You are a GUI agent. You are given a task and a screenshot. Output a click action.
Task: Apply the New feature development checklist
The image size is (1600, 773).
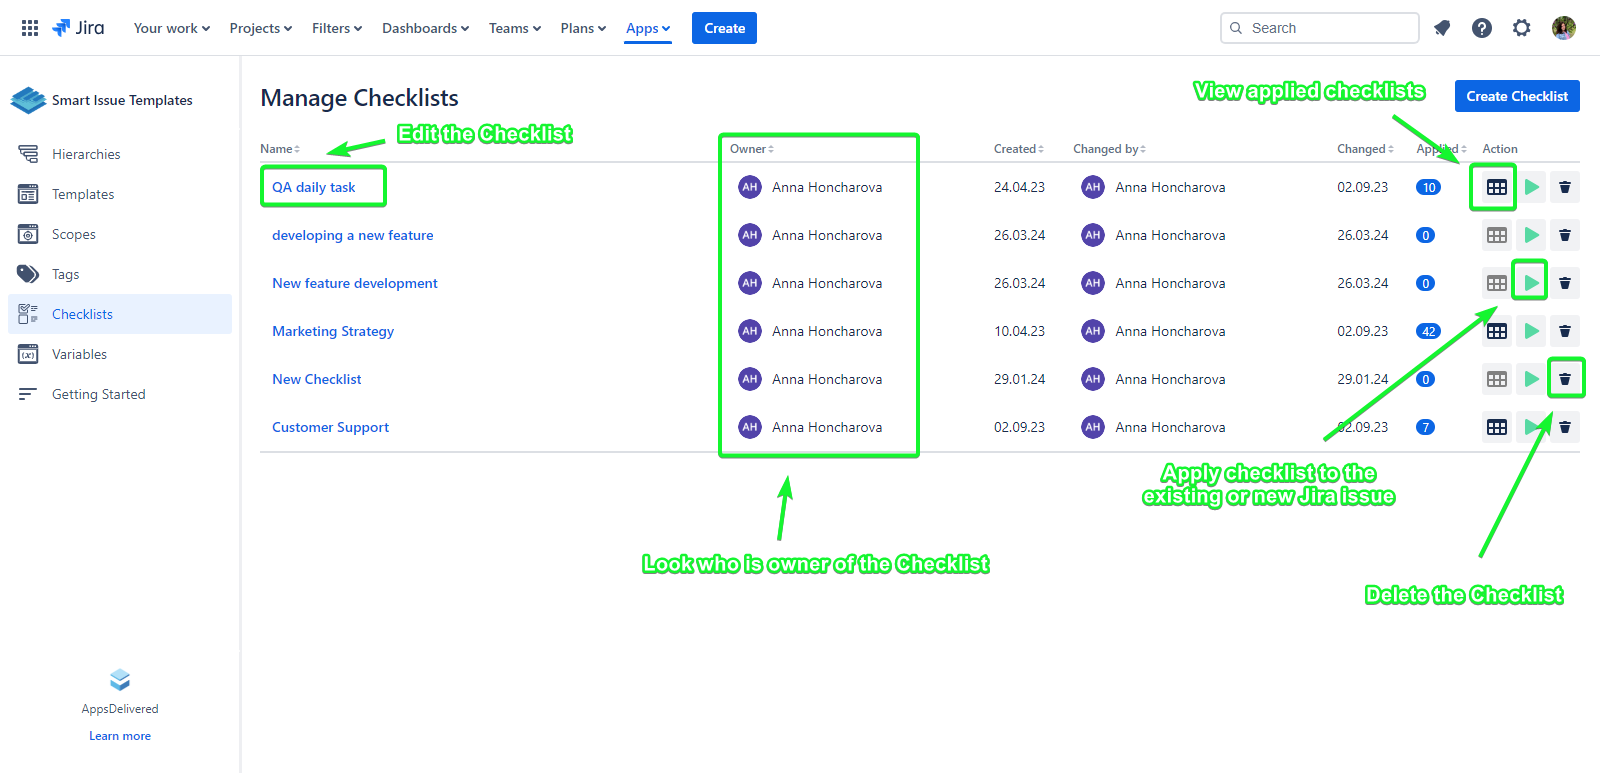click(1530, 283)
